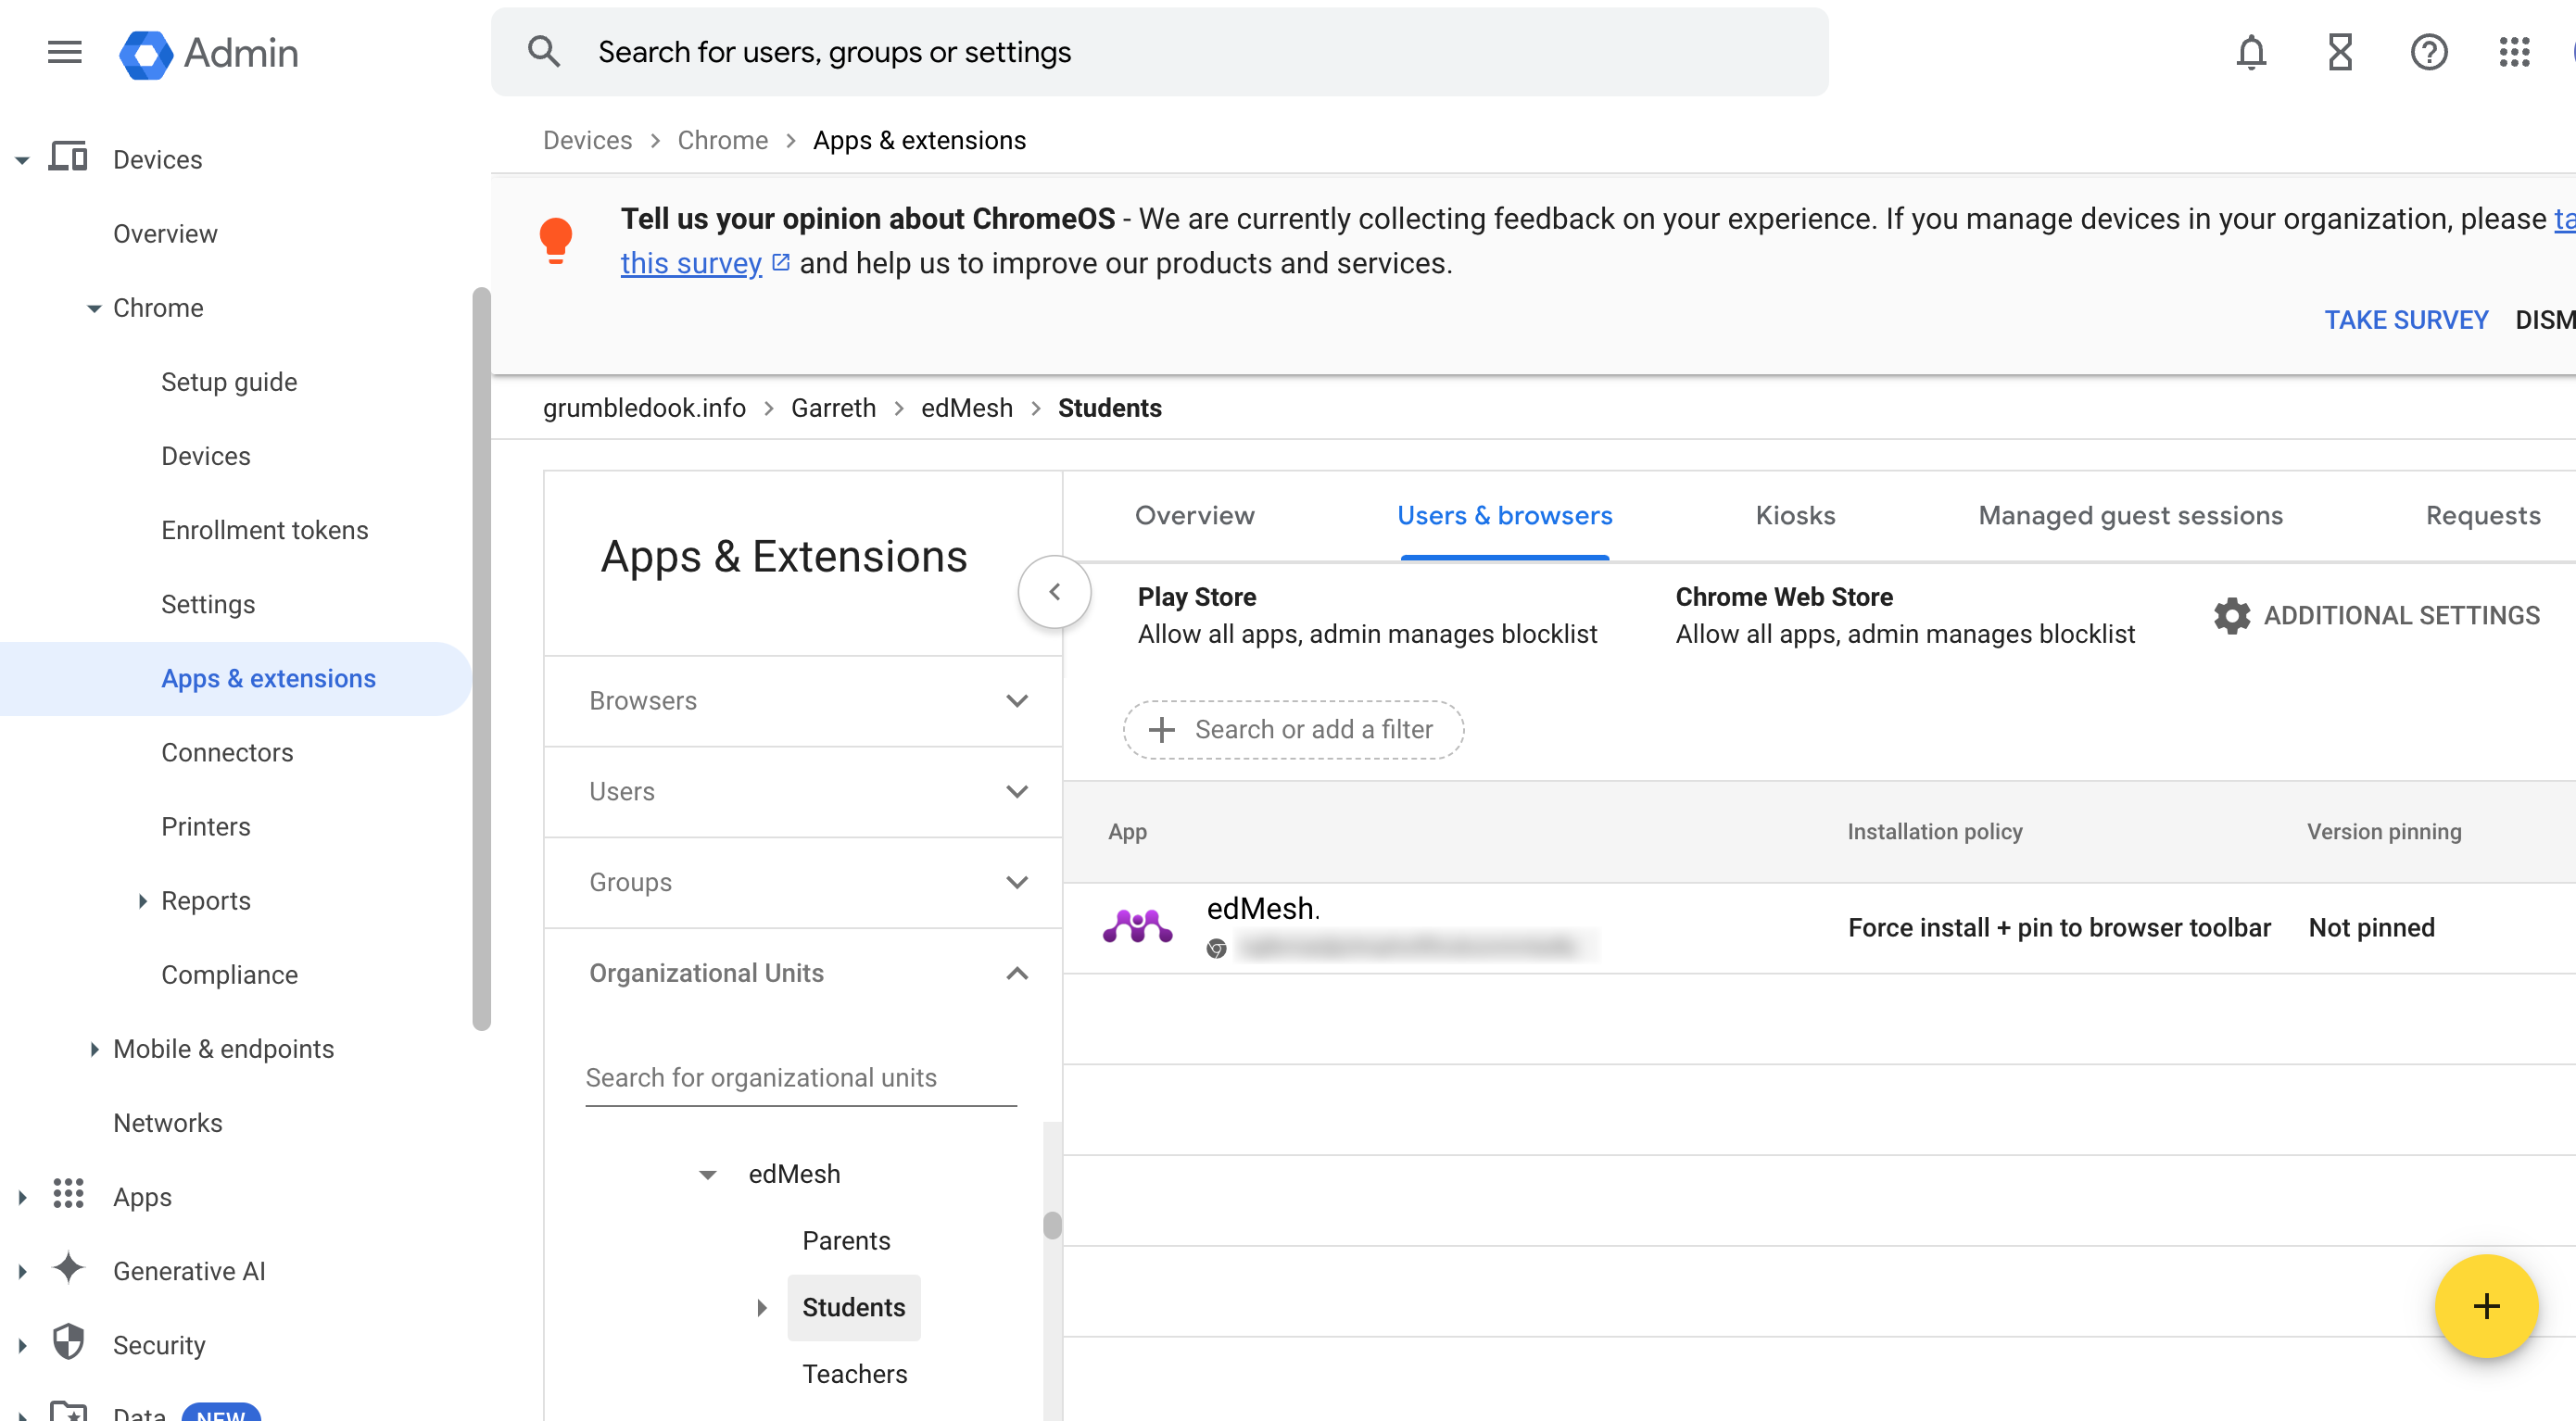This screenshot has height=1421, width=2576.
Task: Switch to the Managed guest sessions tab
Action: click(2130, 515)
